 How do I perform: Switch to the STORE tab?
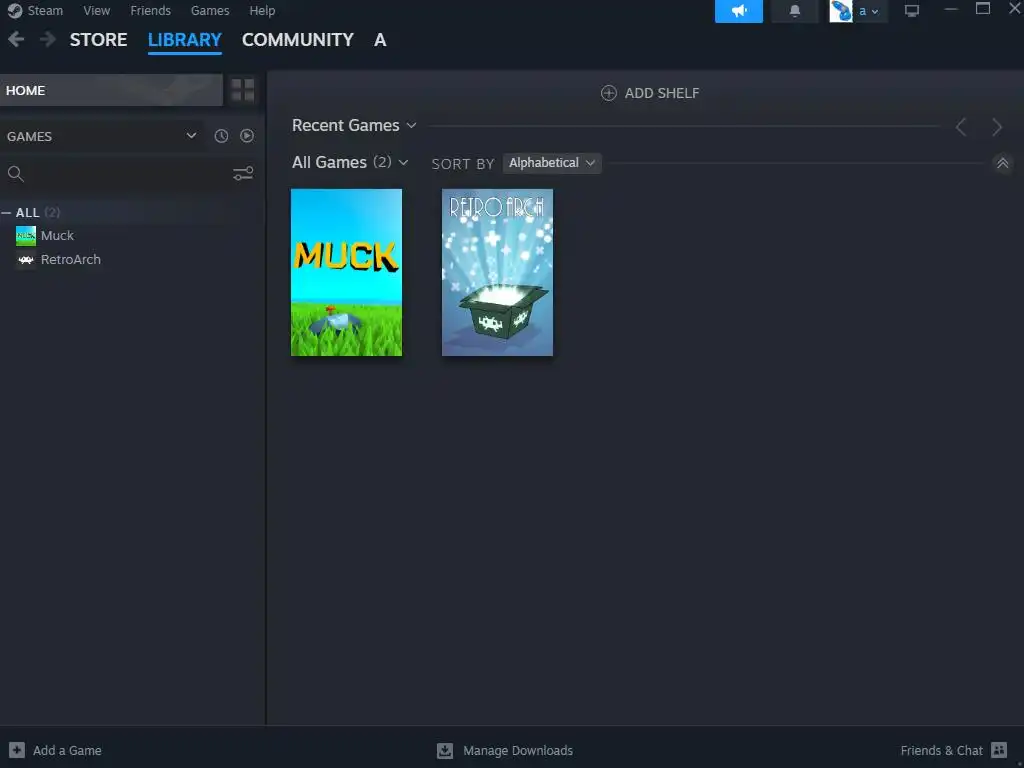pos(99,40)
